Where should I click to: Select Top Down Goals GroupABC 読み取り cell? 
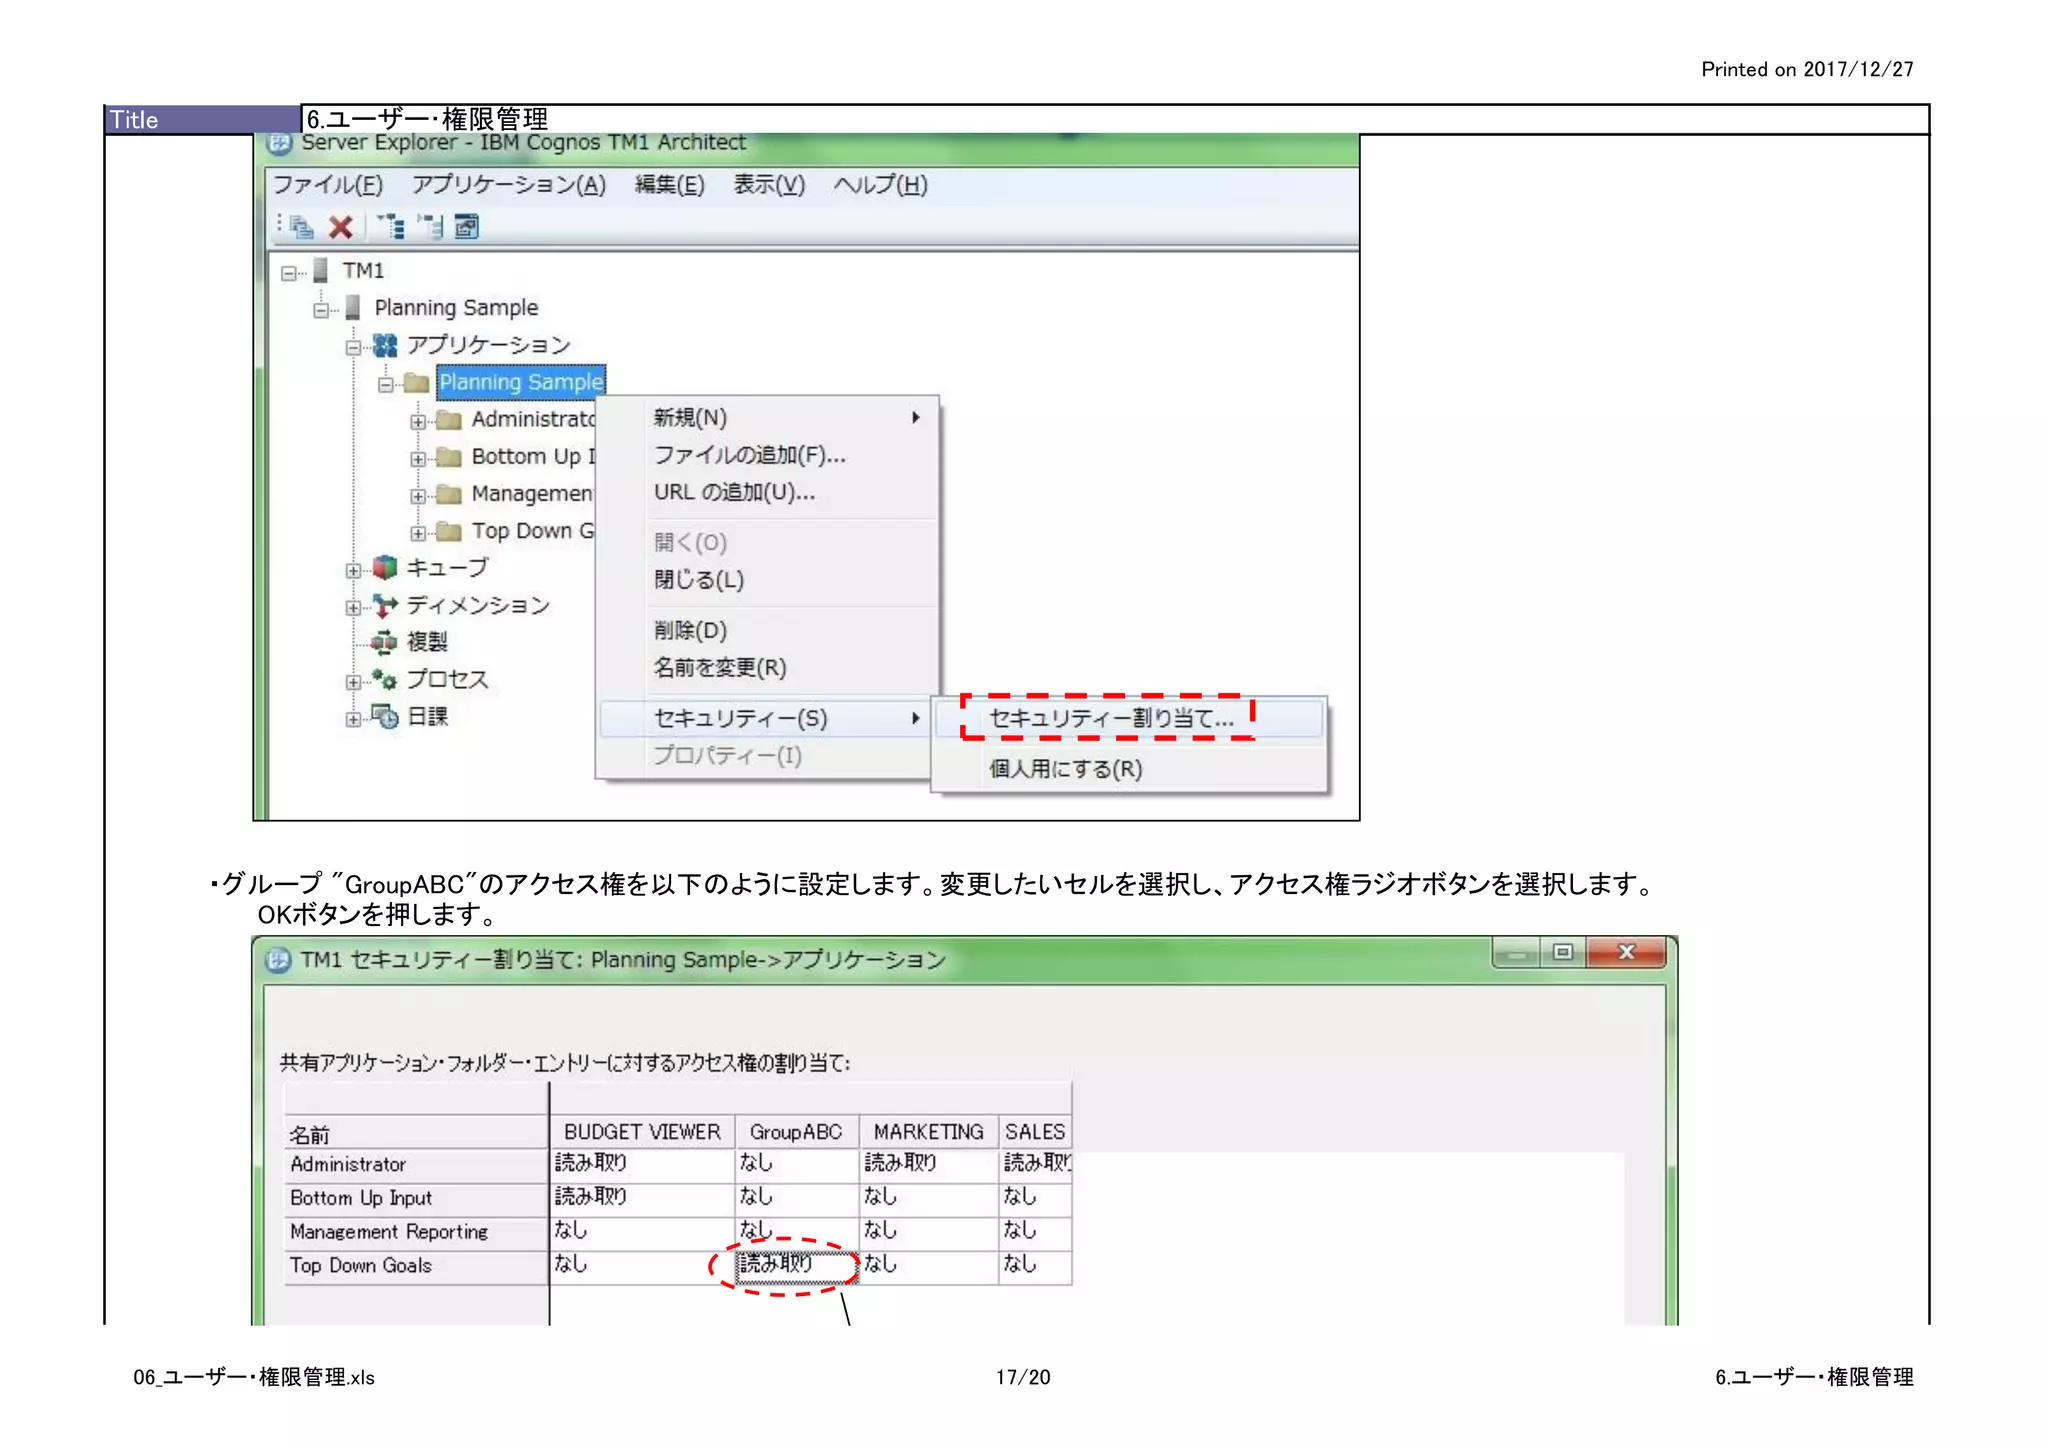tap(796, 1265)
